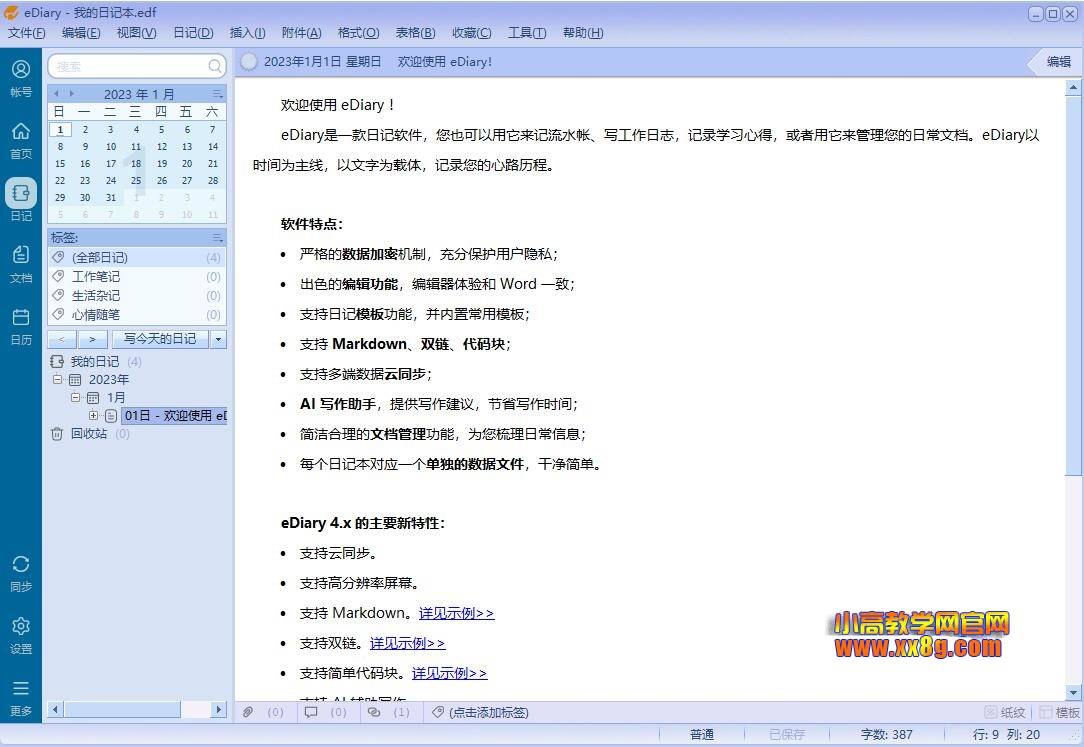Select the 心情随笔 tag
1084x747 pixels.
137,314
